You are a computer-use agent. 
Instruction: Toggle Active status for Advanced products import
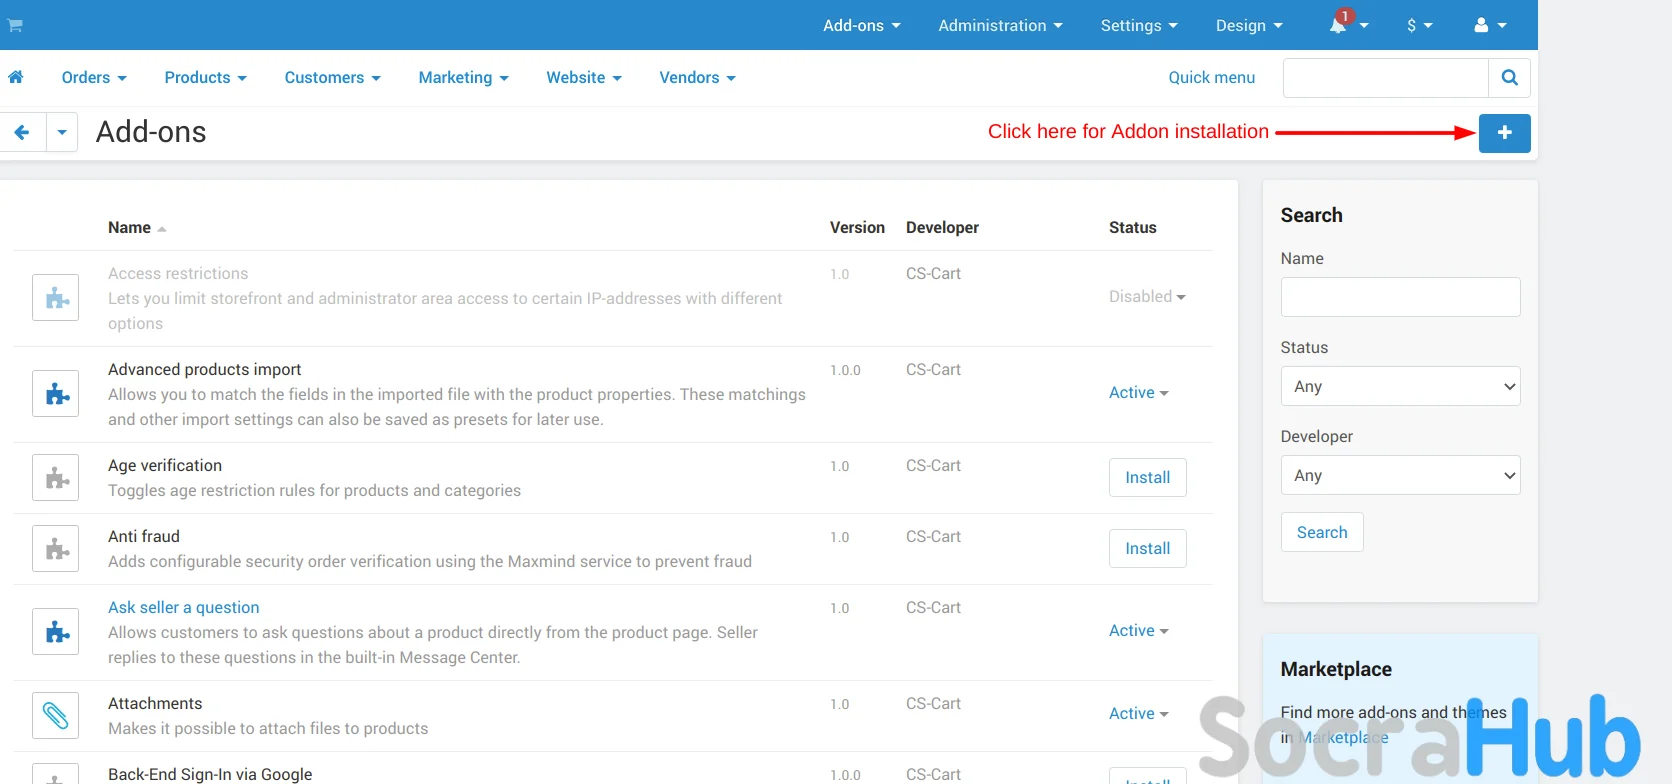tap(1138, 393)
